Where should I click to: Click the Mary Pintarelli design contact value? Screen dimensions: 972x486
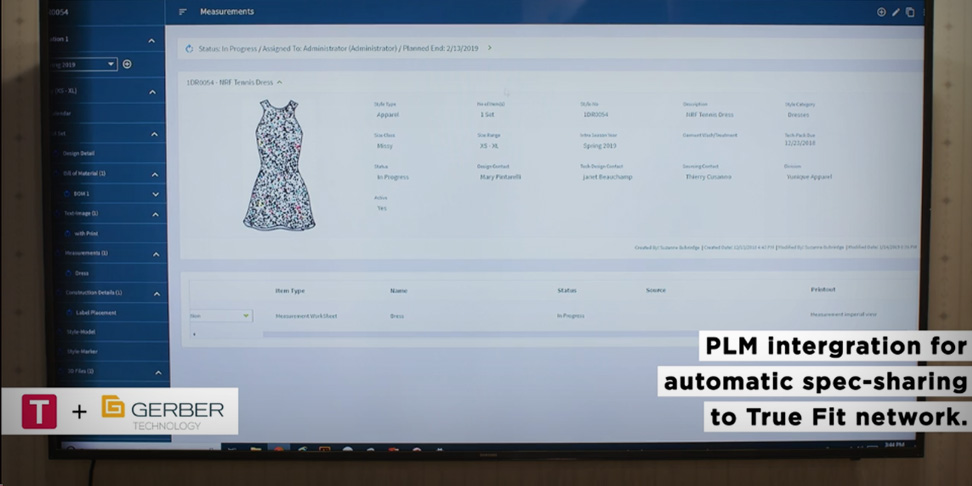pos(500,177)
